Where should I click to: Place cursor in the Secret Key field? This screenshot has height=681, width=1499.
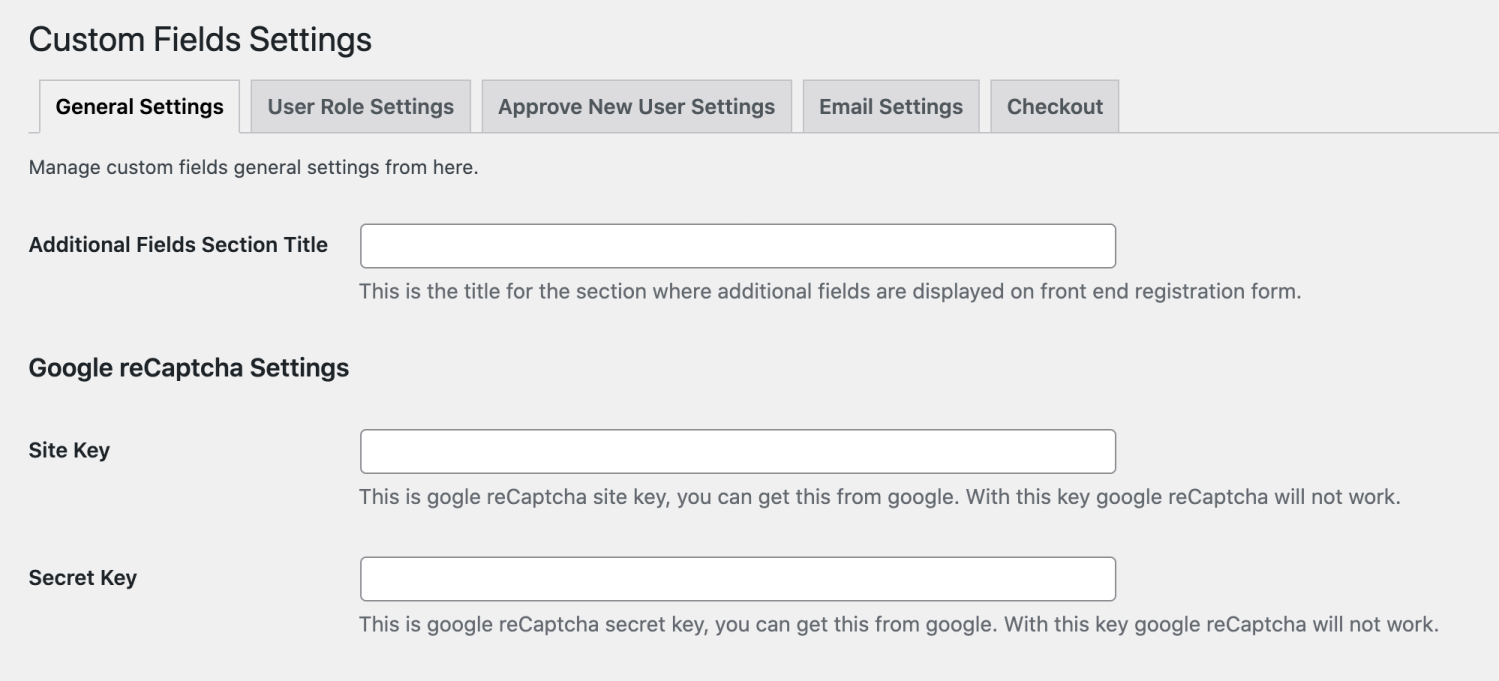click(737, 578)
